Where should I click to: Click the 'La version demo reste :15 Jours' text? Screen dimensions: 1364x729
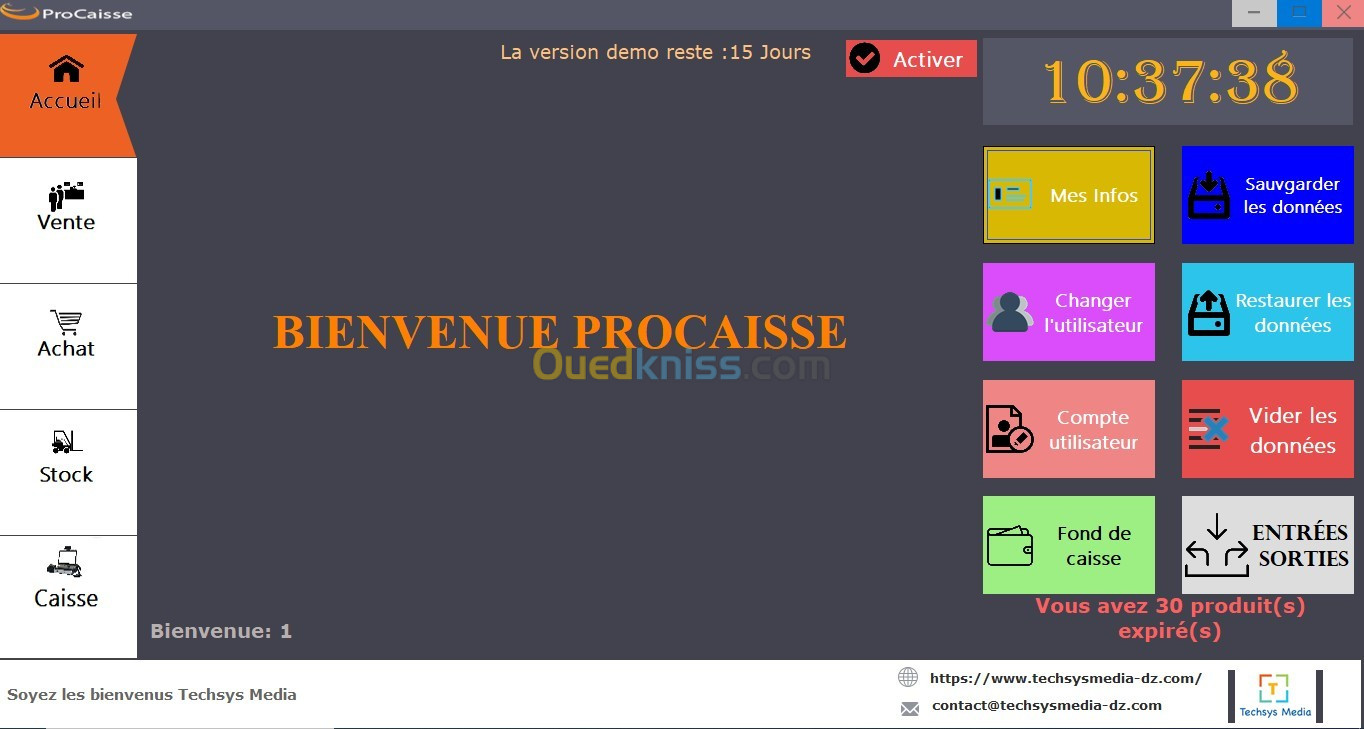pyautogui.click(x=656, y=52)
